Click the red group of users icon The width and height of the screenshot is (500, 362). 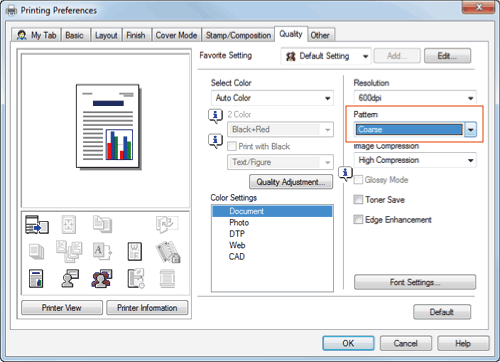102,279
